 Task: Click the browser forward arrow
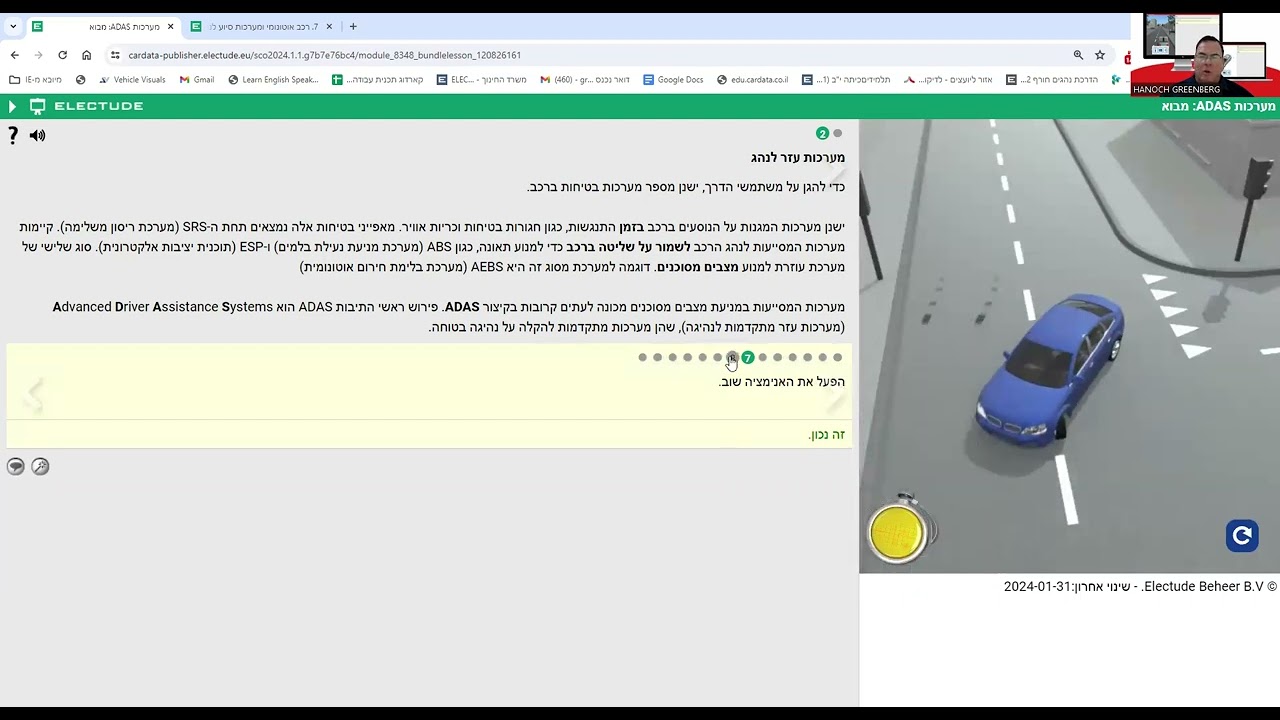pos(38,55)
